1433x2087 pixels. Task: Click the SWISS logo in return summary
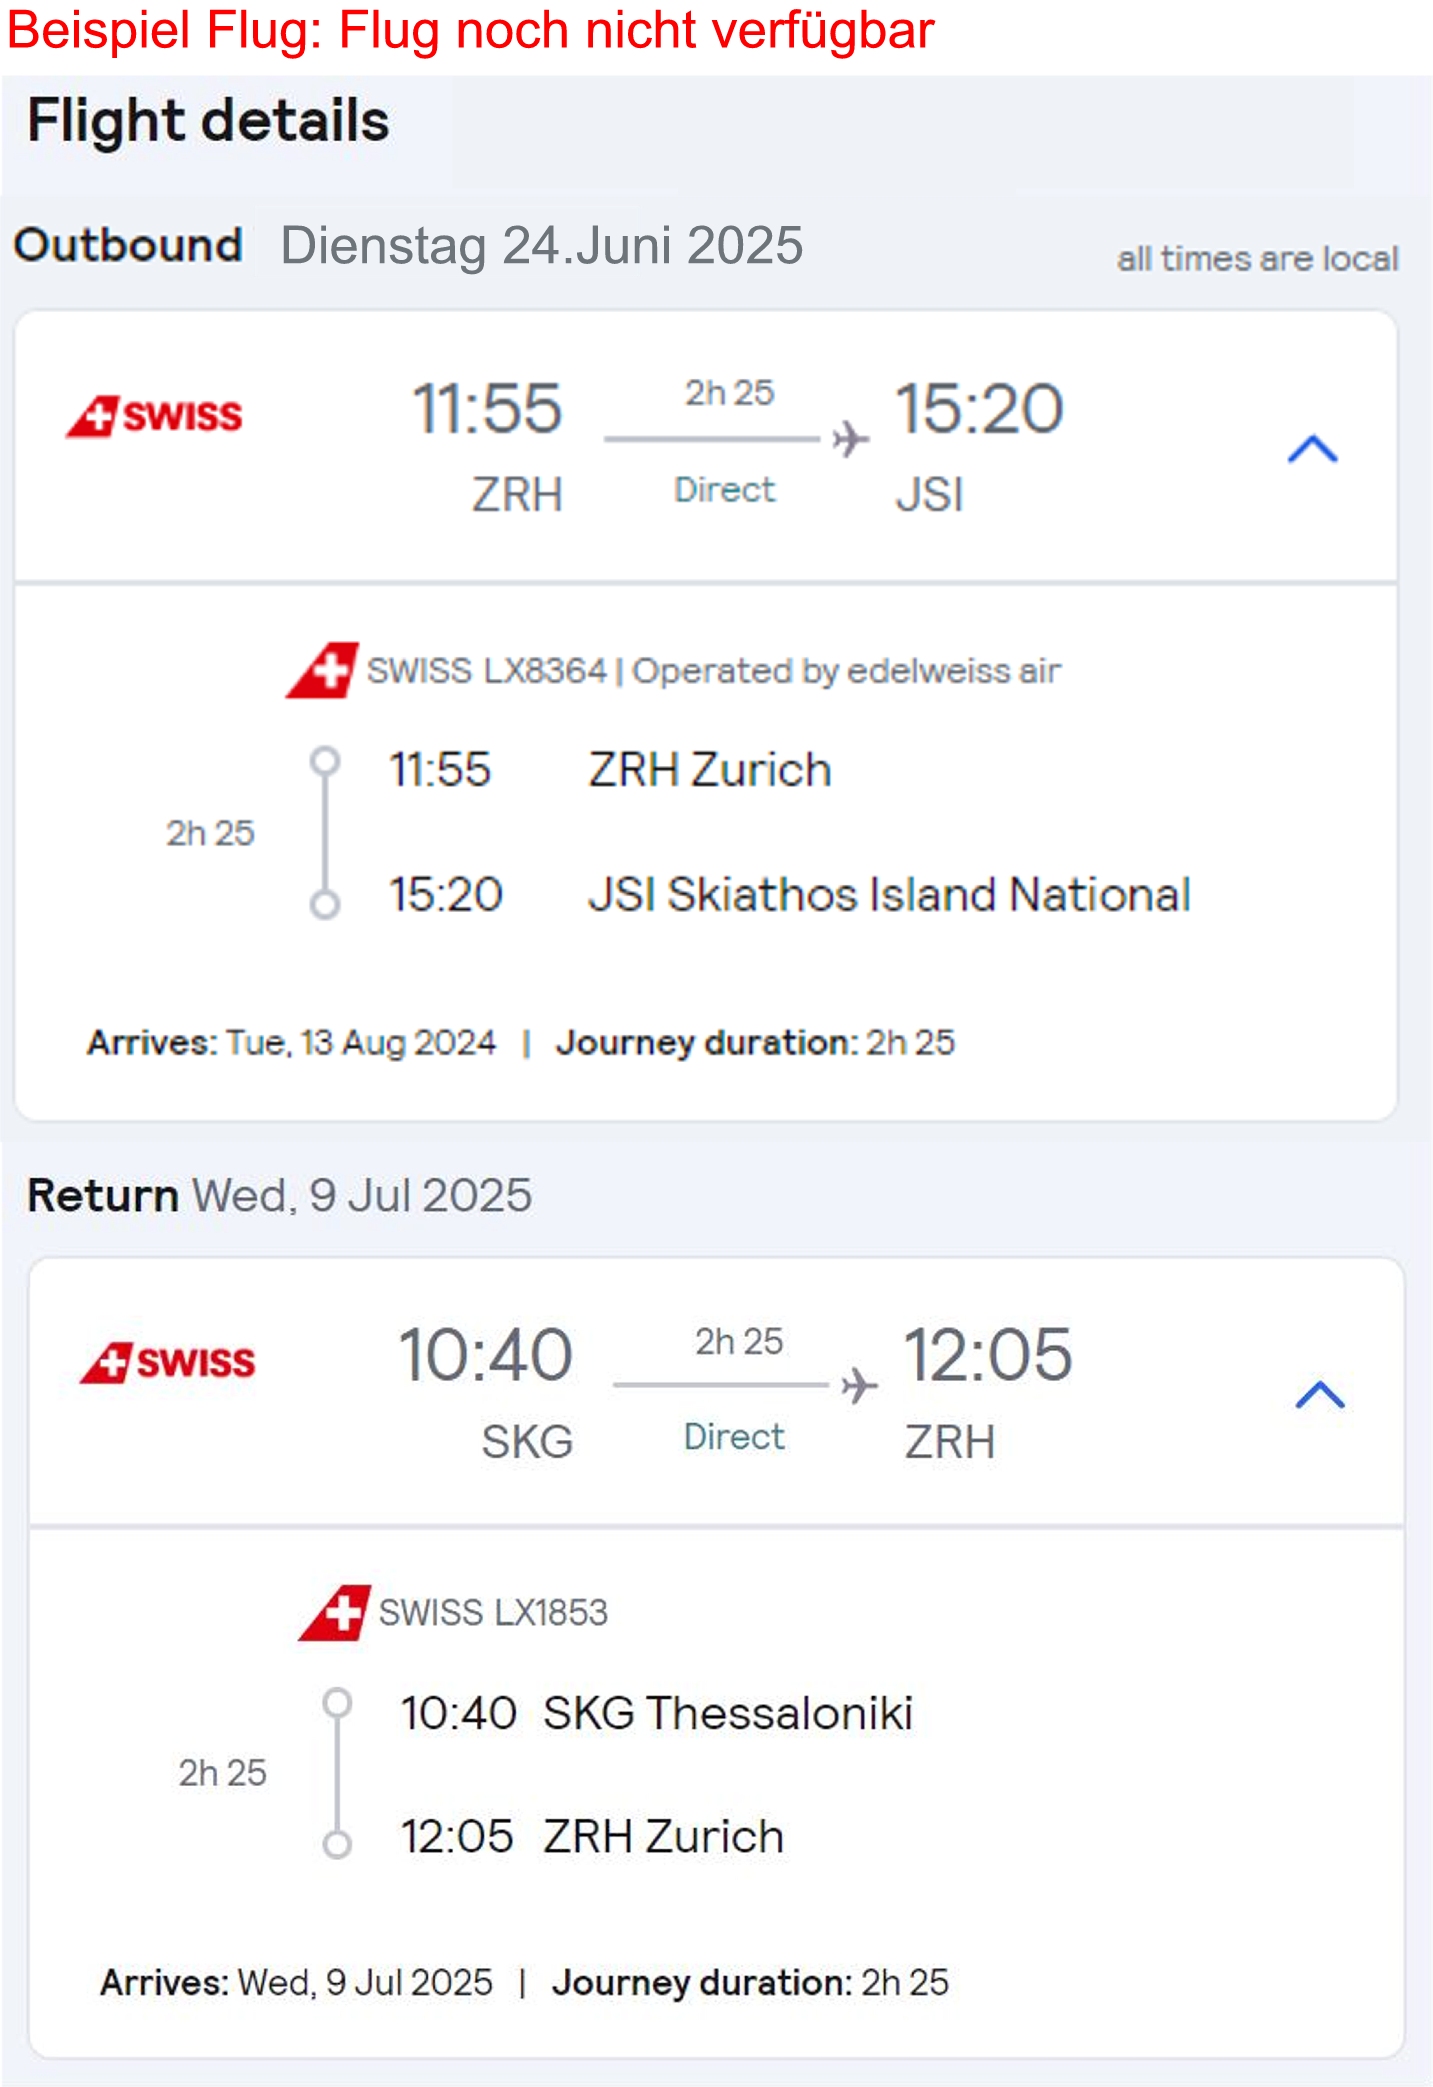coord(168,1362)
